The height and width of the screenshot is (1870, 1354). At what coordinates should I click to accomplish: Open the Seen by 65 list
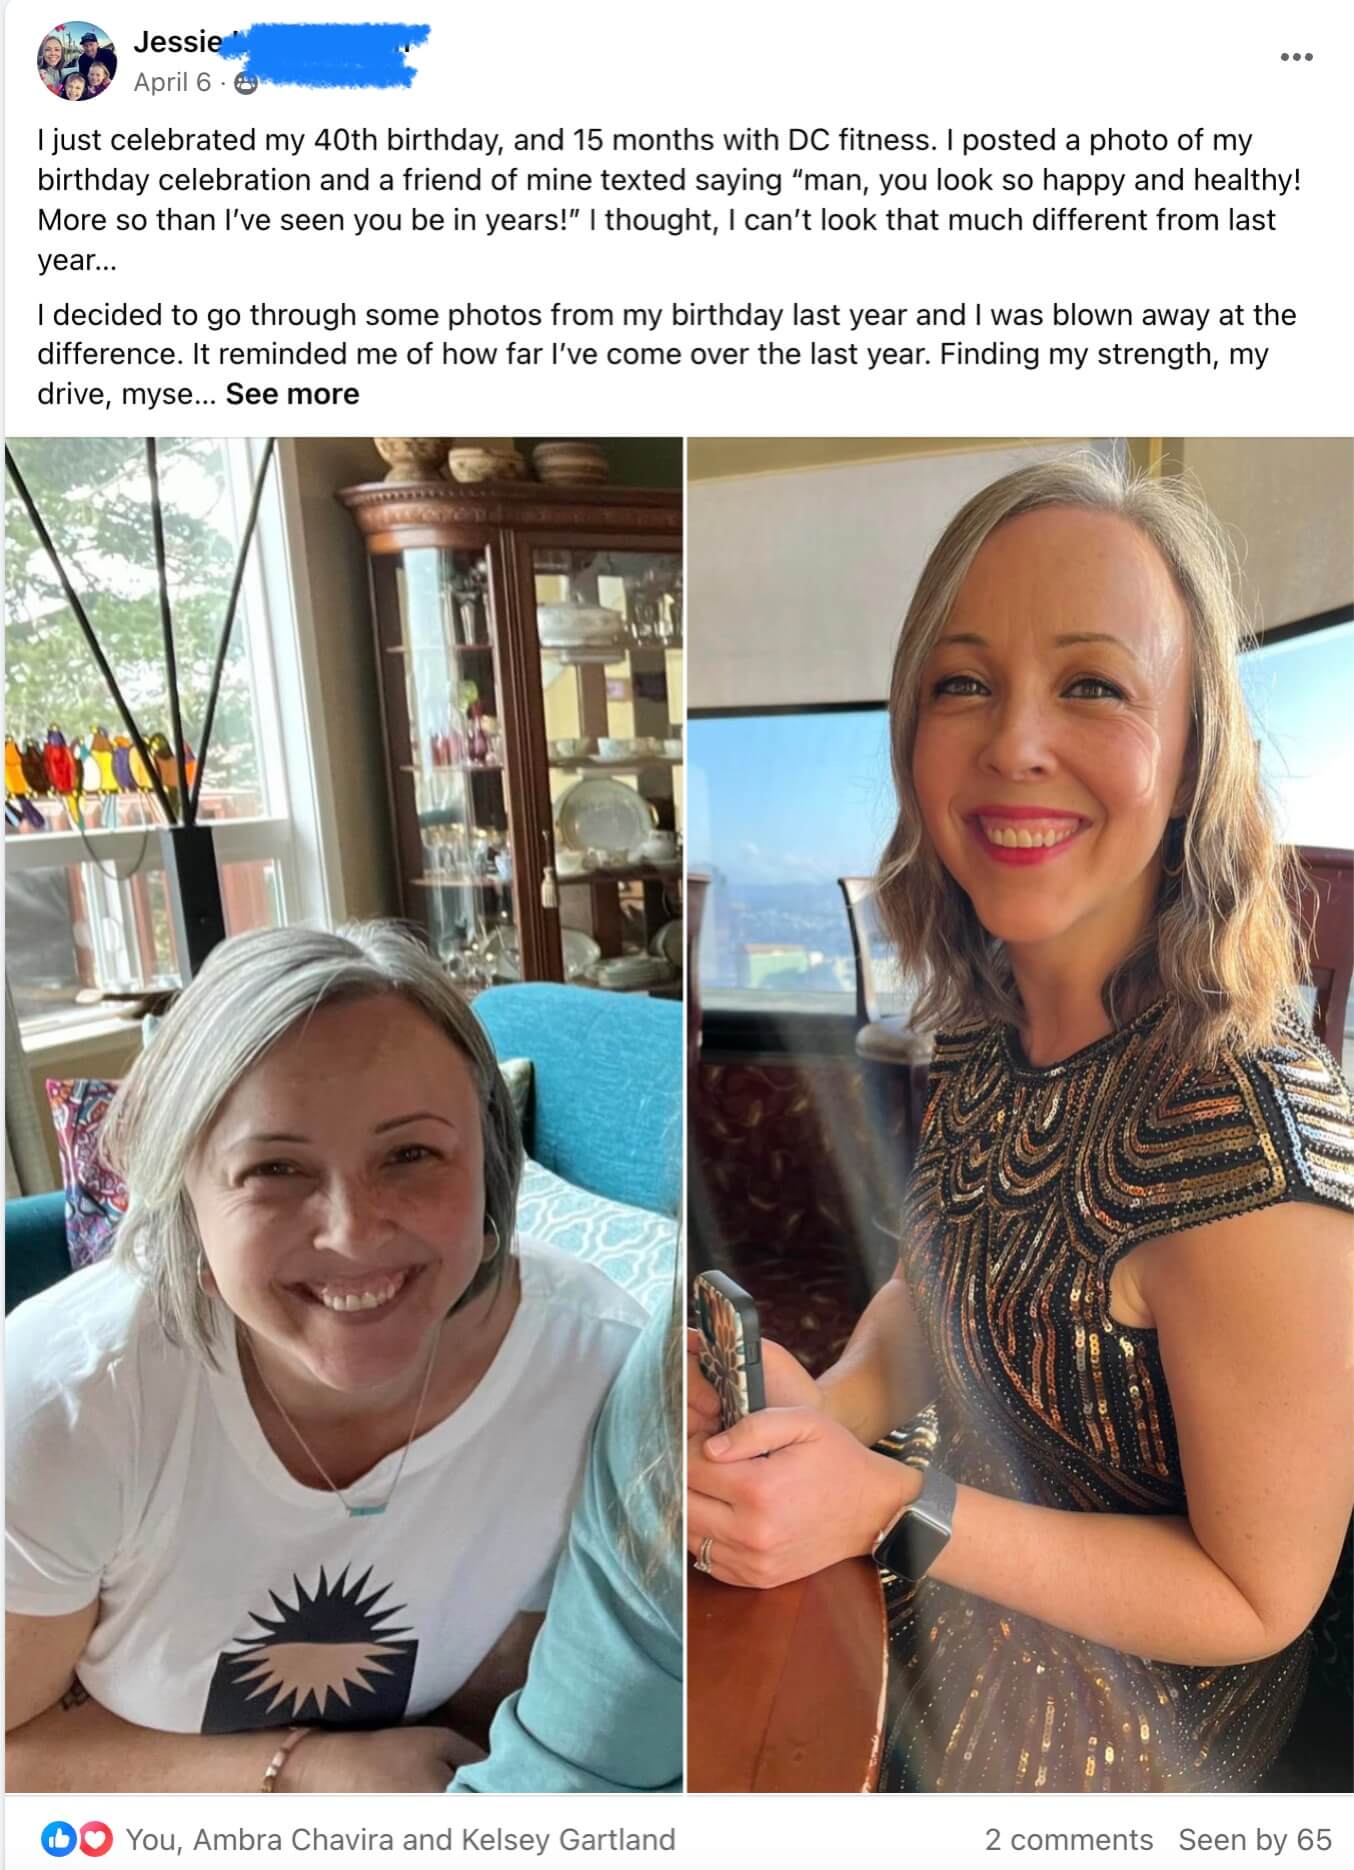click(x=1255, y=1839)
